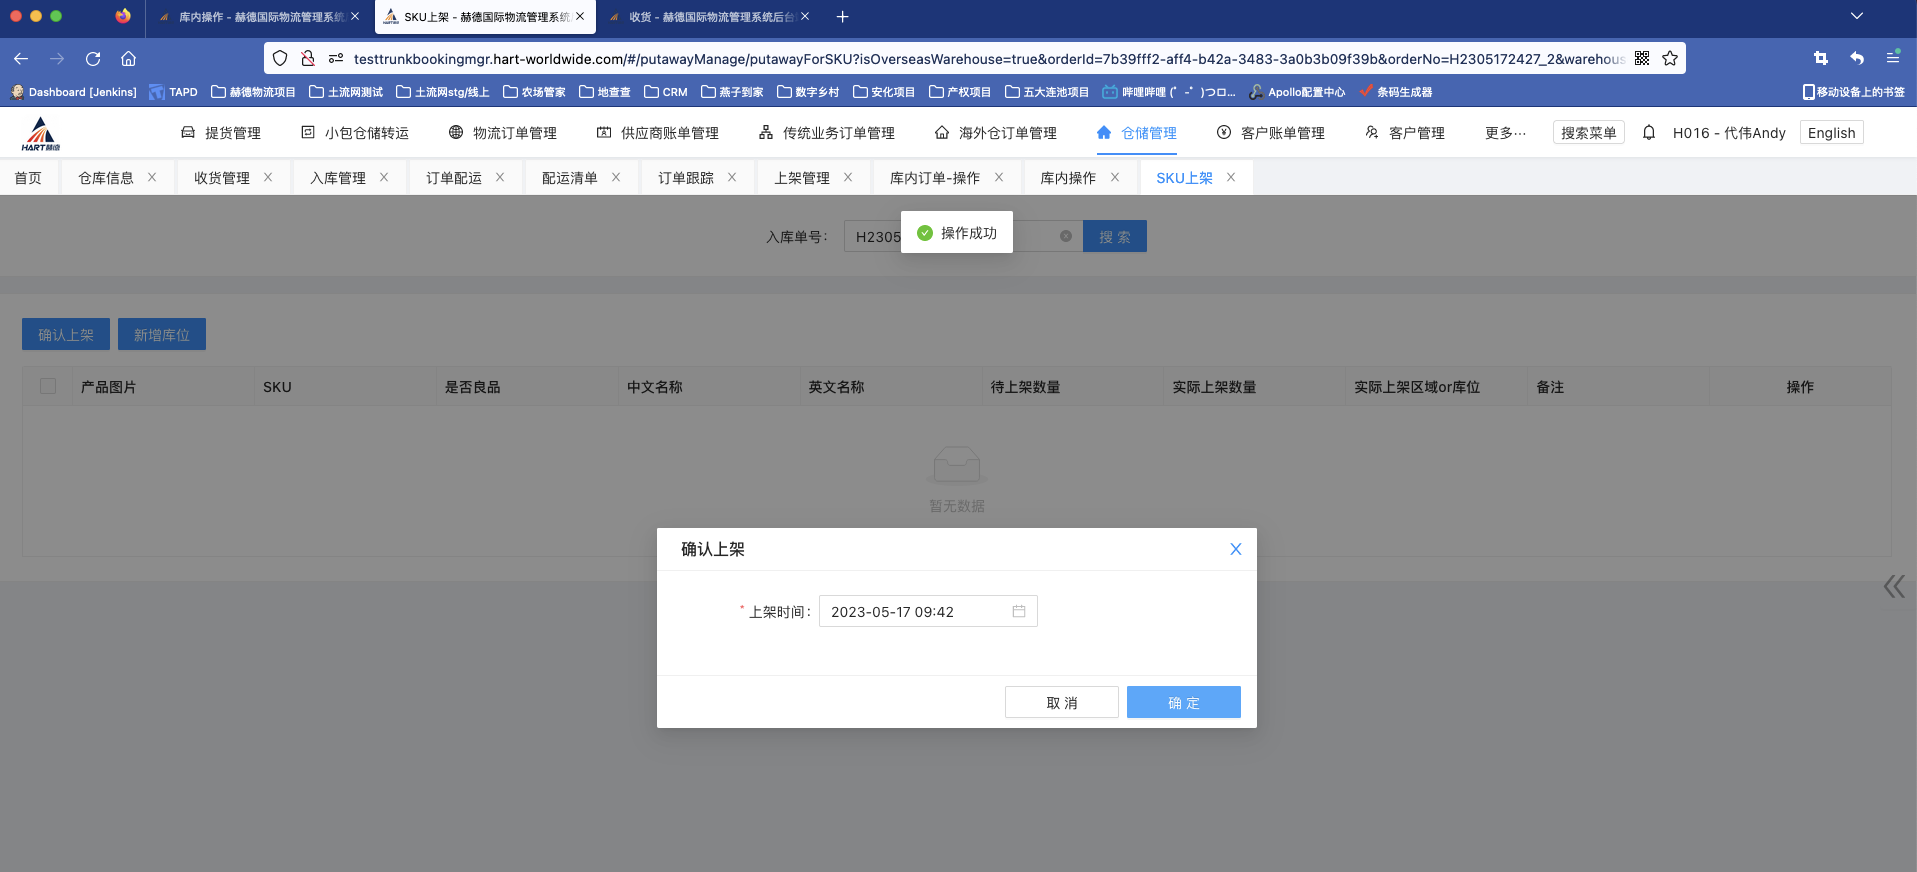The width and height of the screenshot is (1917, 872).
Task: Click the 确定 button in dialog
Action: [1183, 703]
